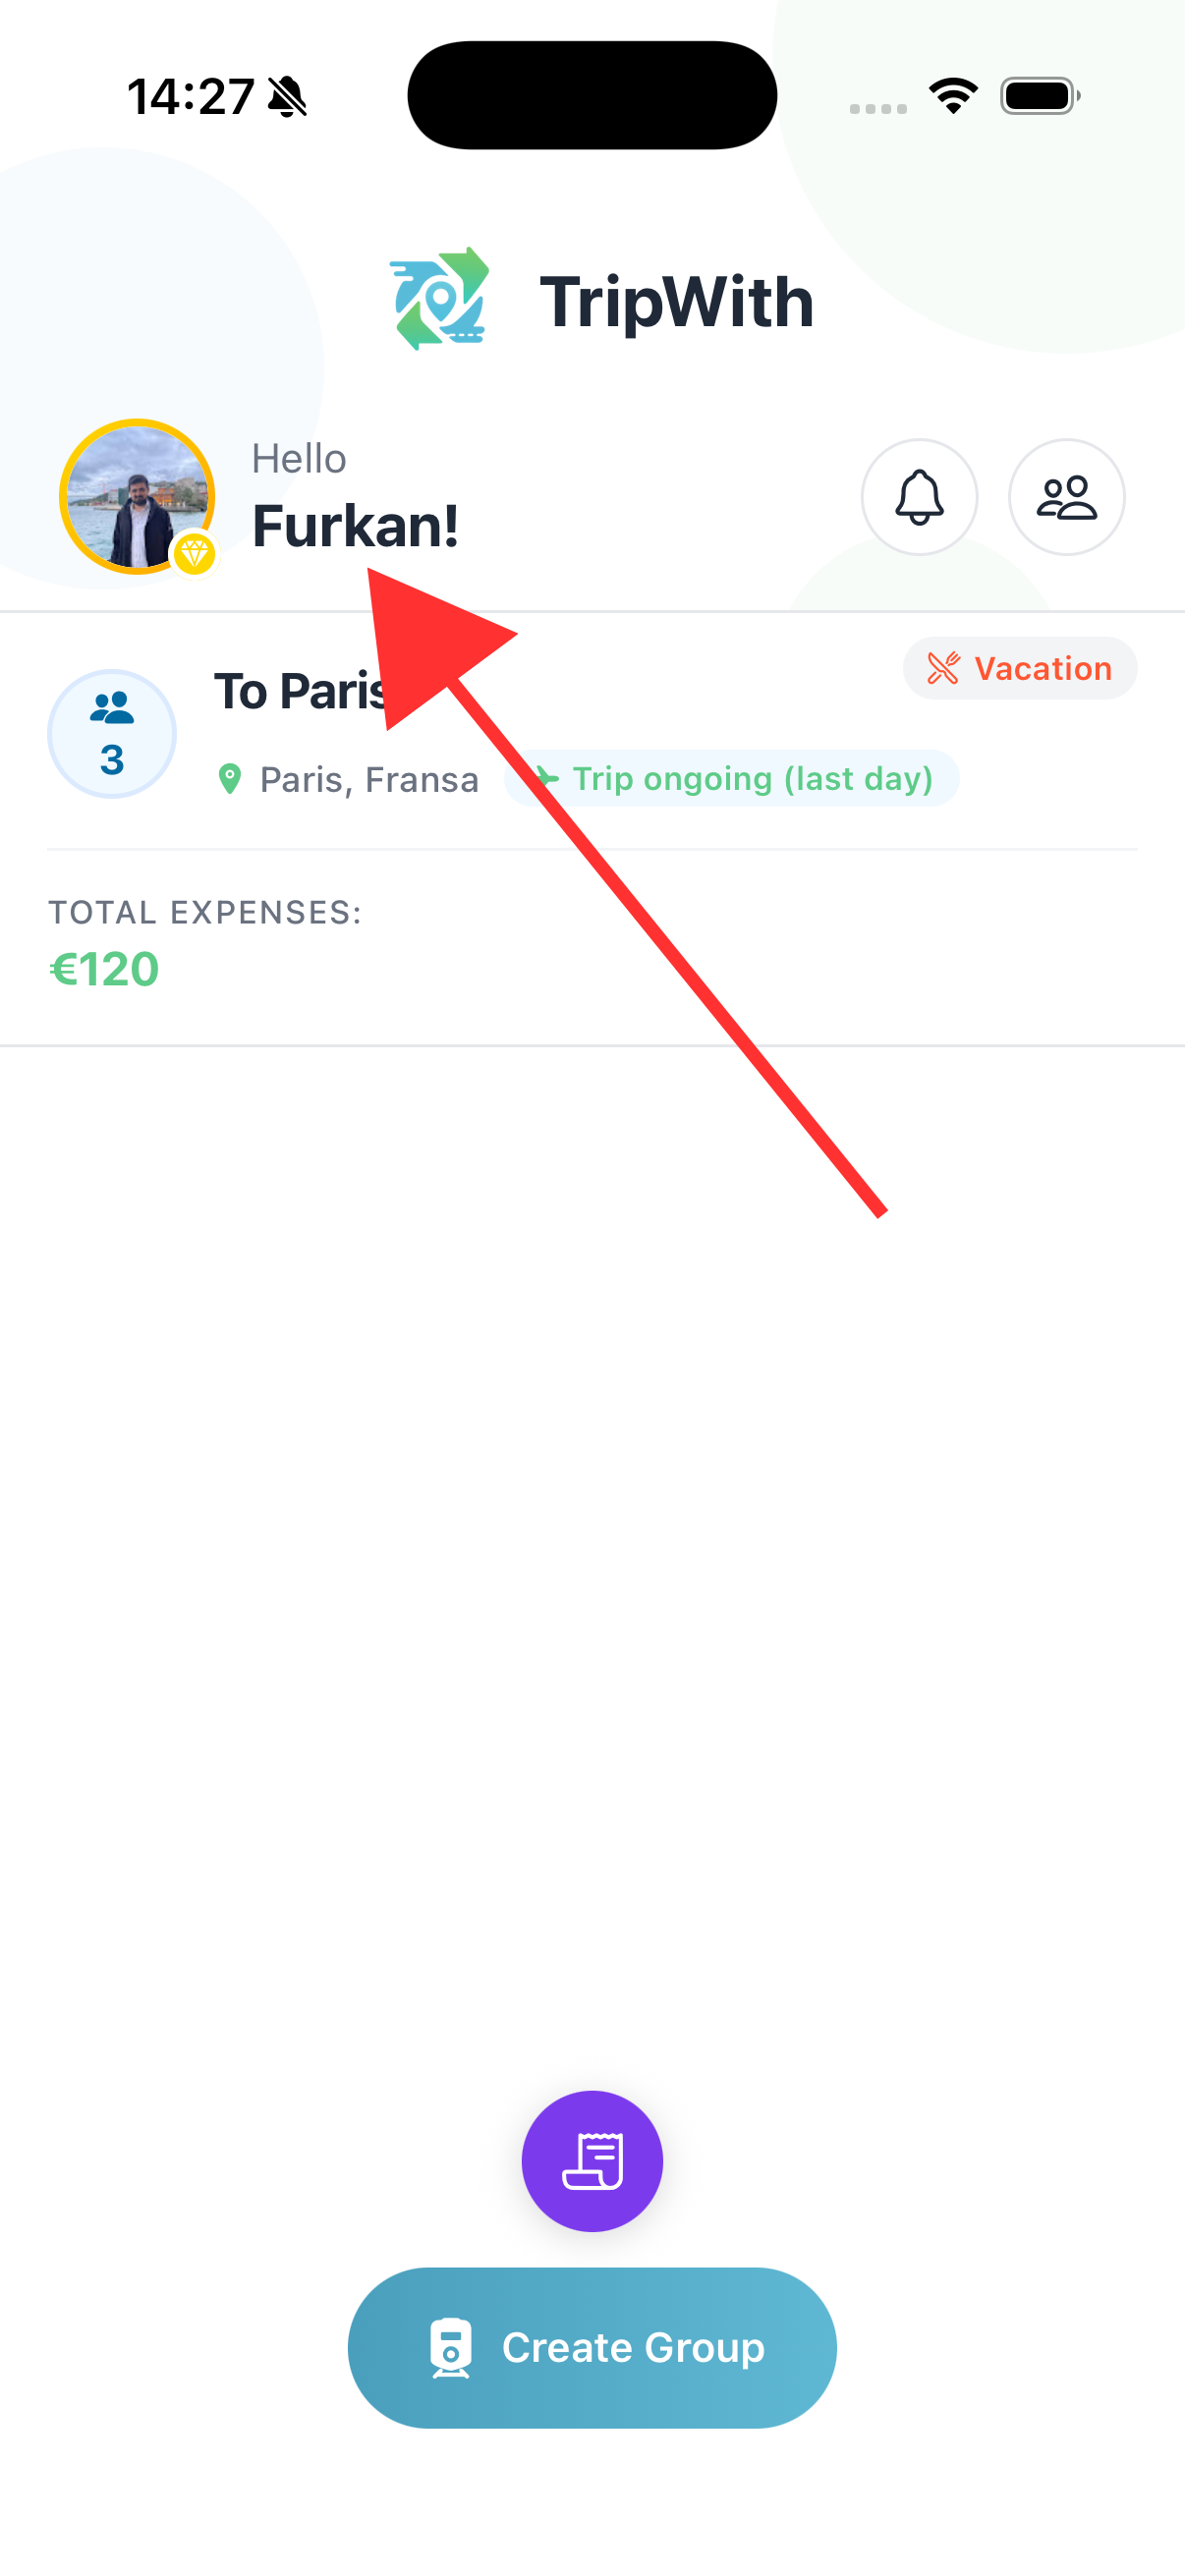The image size is (1185, 2576).
Task: Tap the Furkan! greeting name
Action: 355,527
